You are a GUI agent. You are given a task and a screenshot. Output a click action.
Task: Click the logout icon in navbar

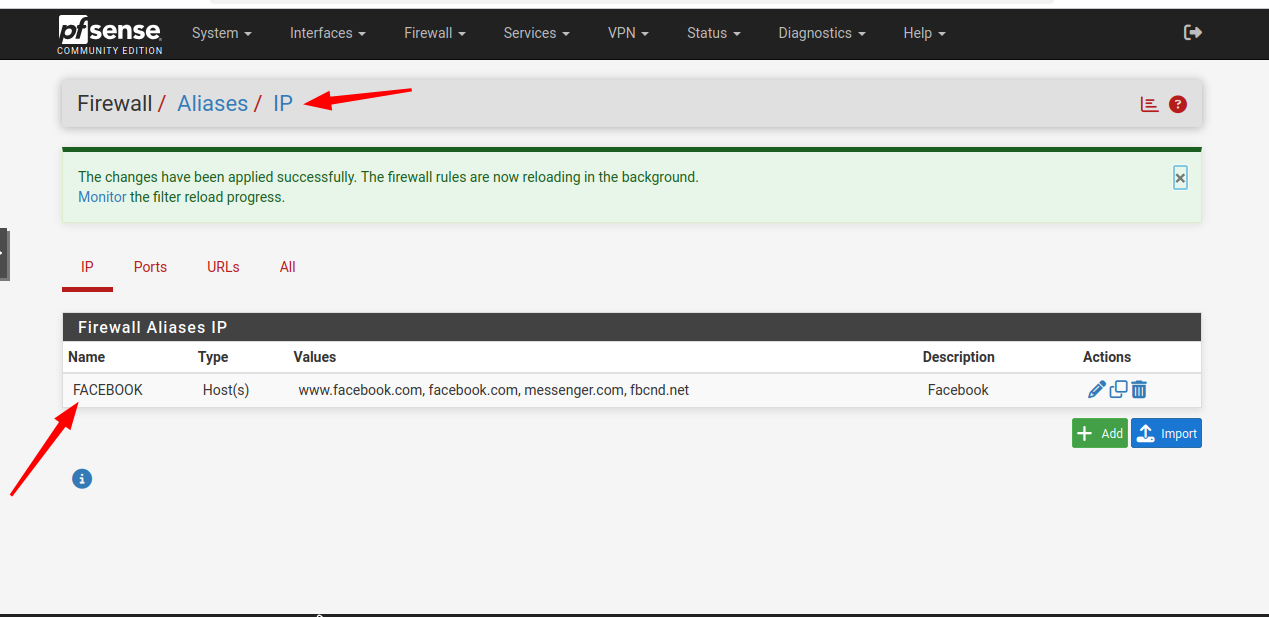coord(1192,33)
